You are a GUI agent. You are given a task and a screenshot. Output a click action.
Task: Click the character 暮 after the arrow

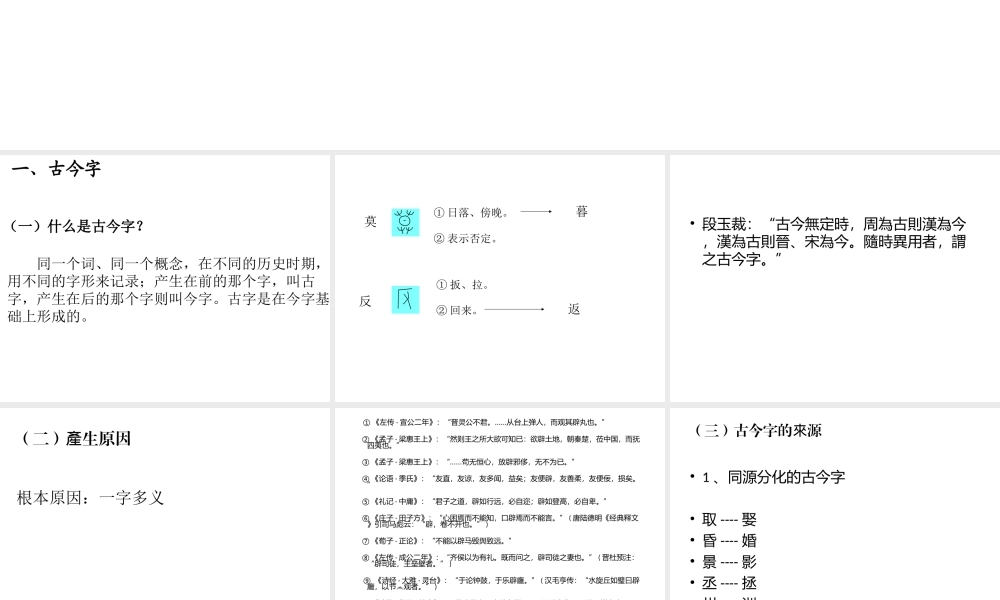point(582,211)
